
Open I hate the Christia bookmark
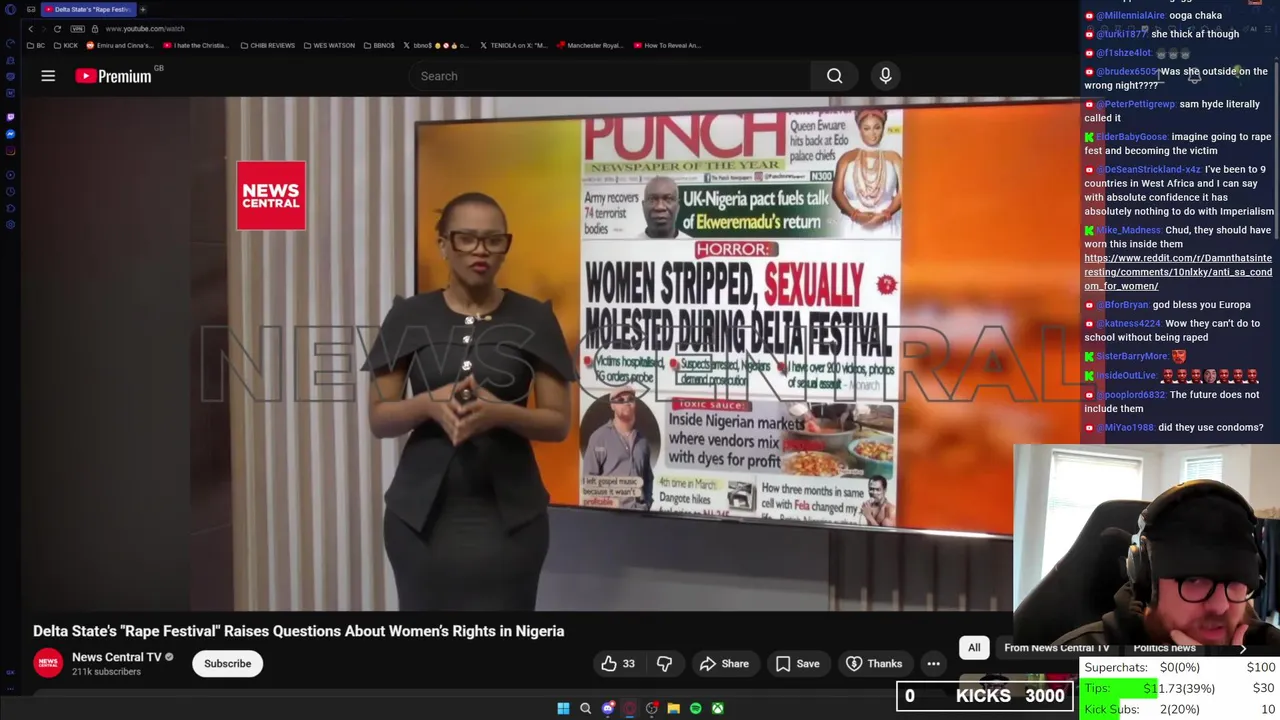[x=195, y=45]
